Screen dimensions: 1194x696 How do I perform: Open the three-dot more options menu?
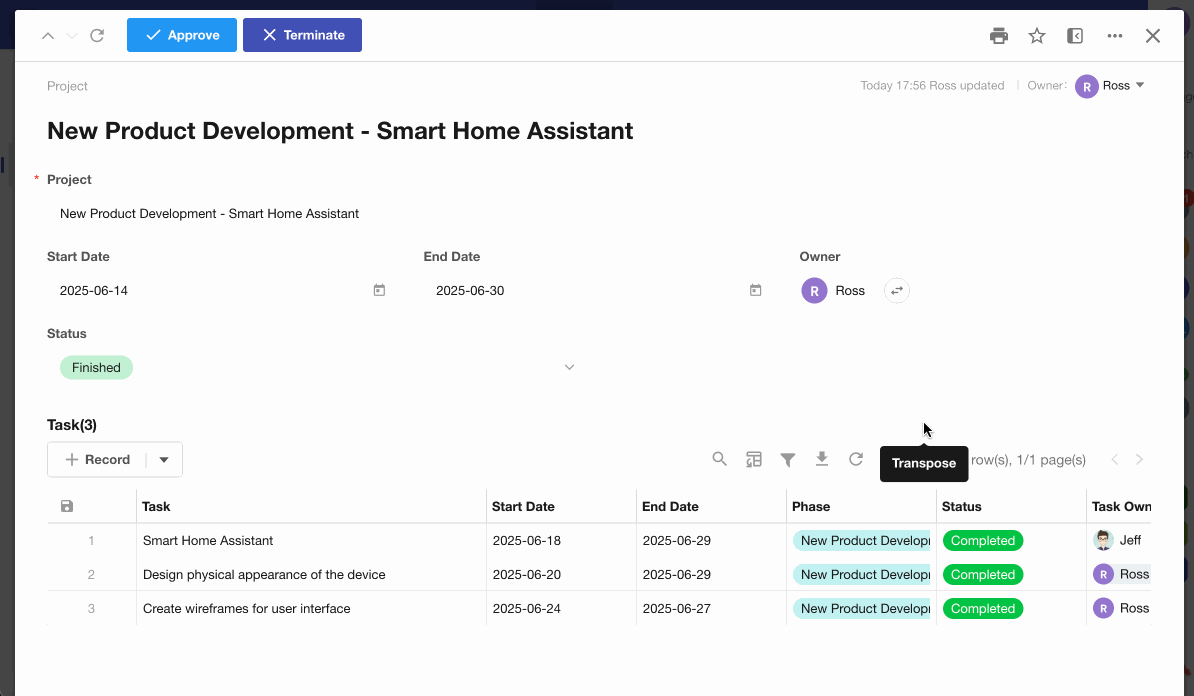click(1115, 36)
